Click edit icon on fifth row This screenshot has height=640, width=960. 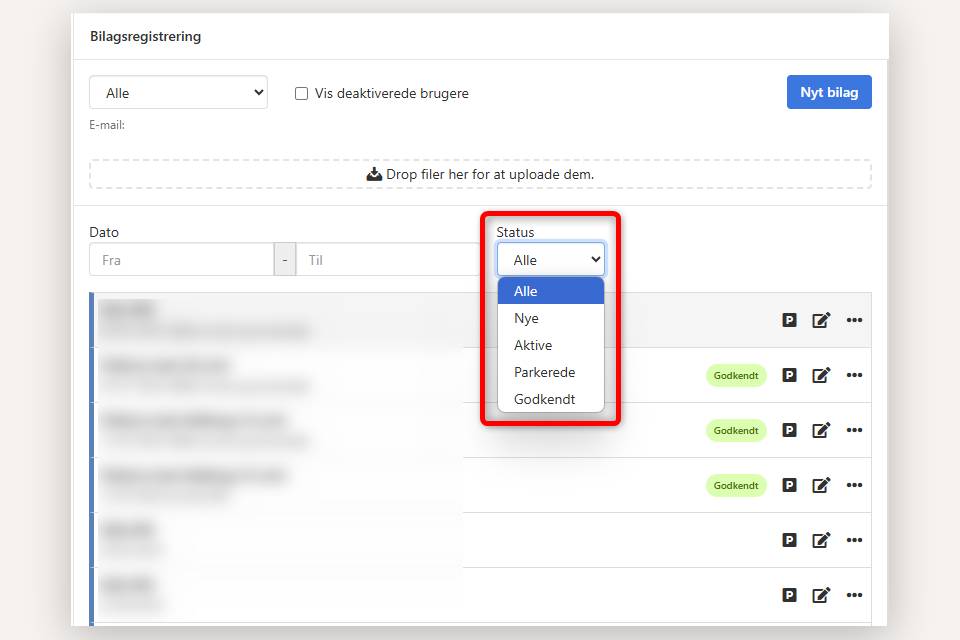coord(821,540)
